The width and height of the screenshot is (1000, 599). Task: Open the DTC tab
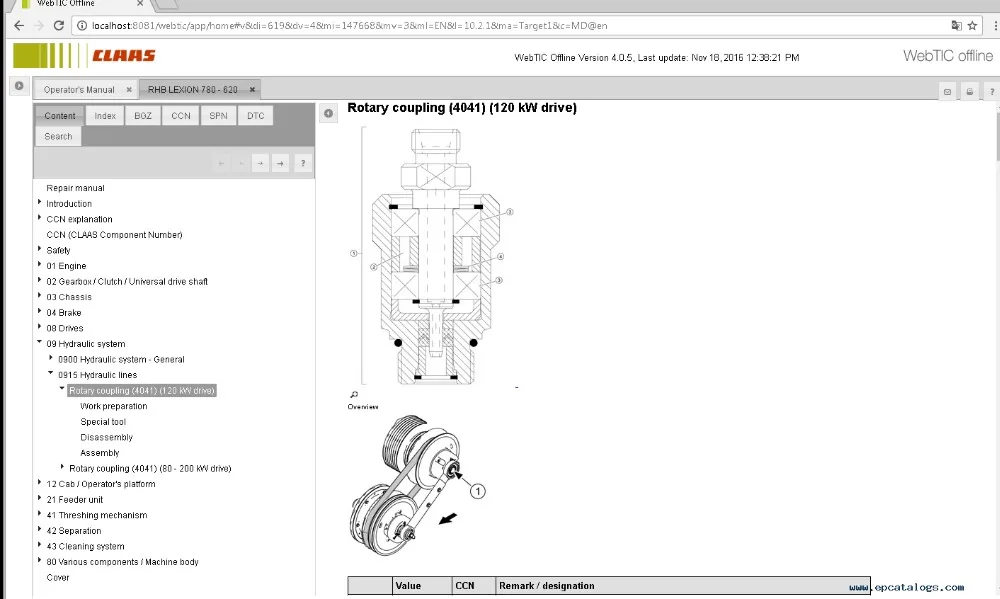(256, 115)
